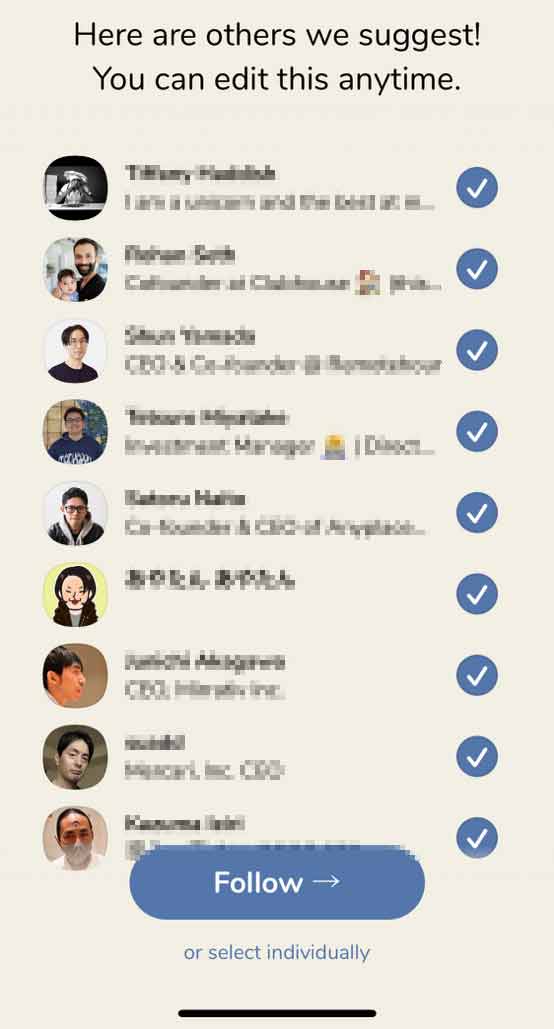
Task: Uncheck the seventh row's checkmark
Action: tap(477, 675)
